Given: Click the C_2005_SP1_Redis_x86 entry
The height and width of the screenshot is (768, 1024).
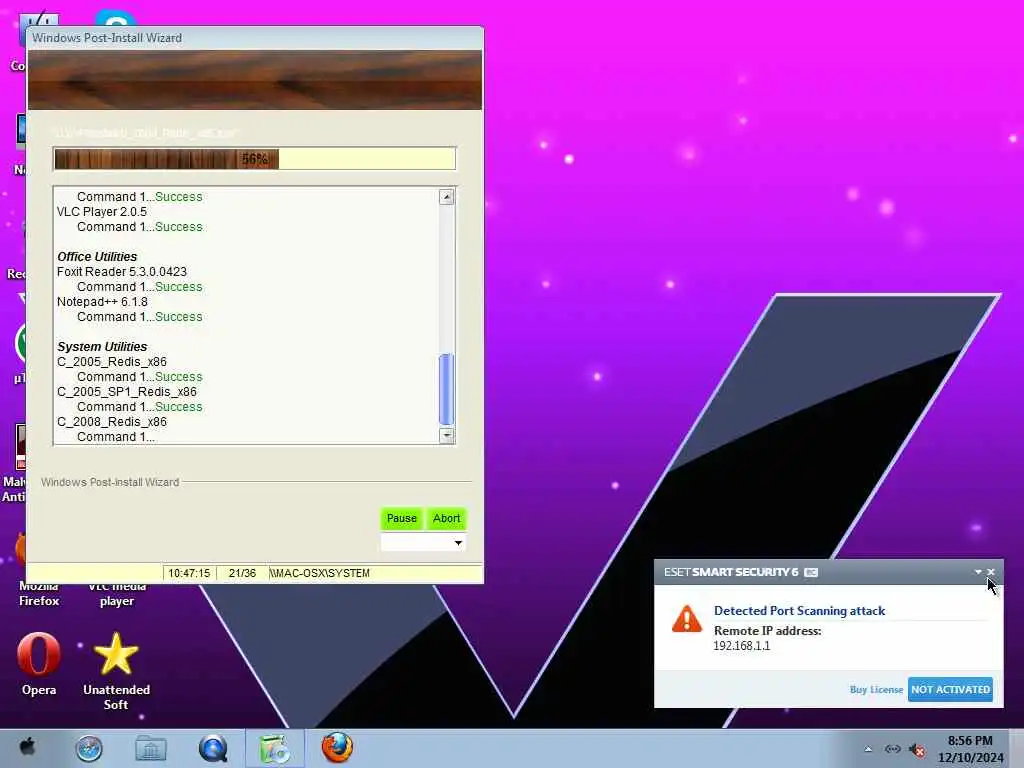Looking at the screenshot, I should click(127, 392).
